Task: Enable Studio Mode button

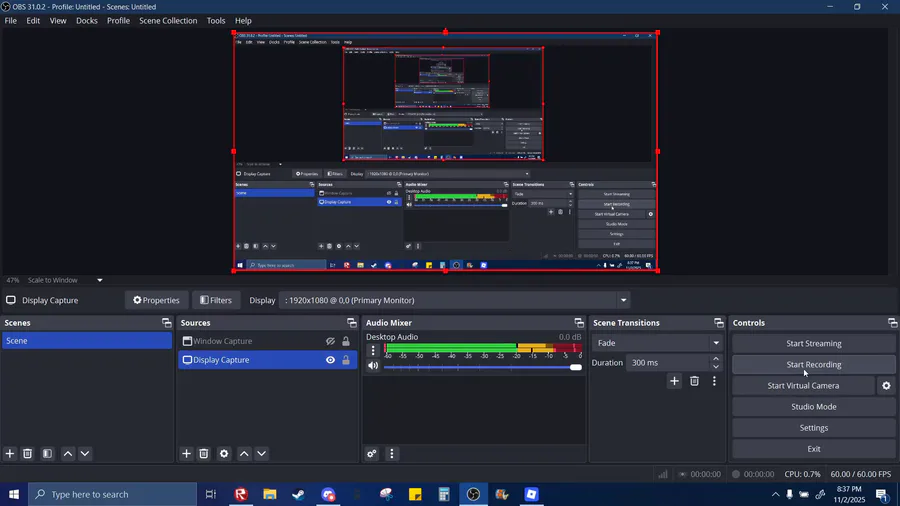Action: point(813,407)
